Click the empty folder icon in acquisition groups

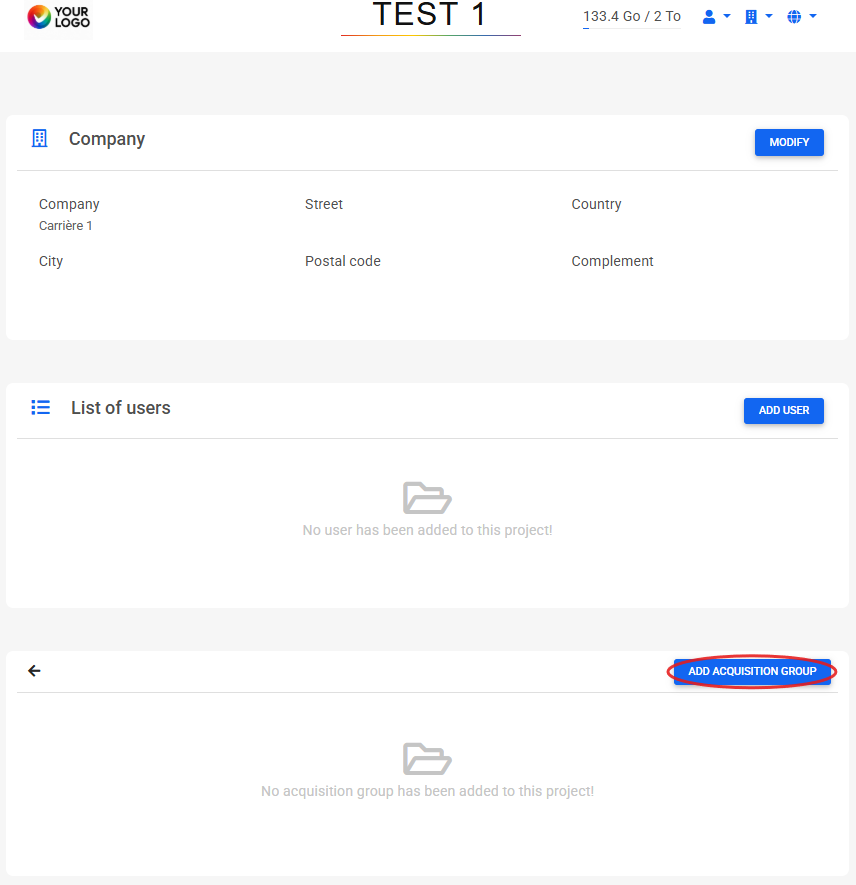(x=427, y=758)
